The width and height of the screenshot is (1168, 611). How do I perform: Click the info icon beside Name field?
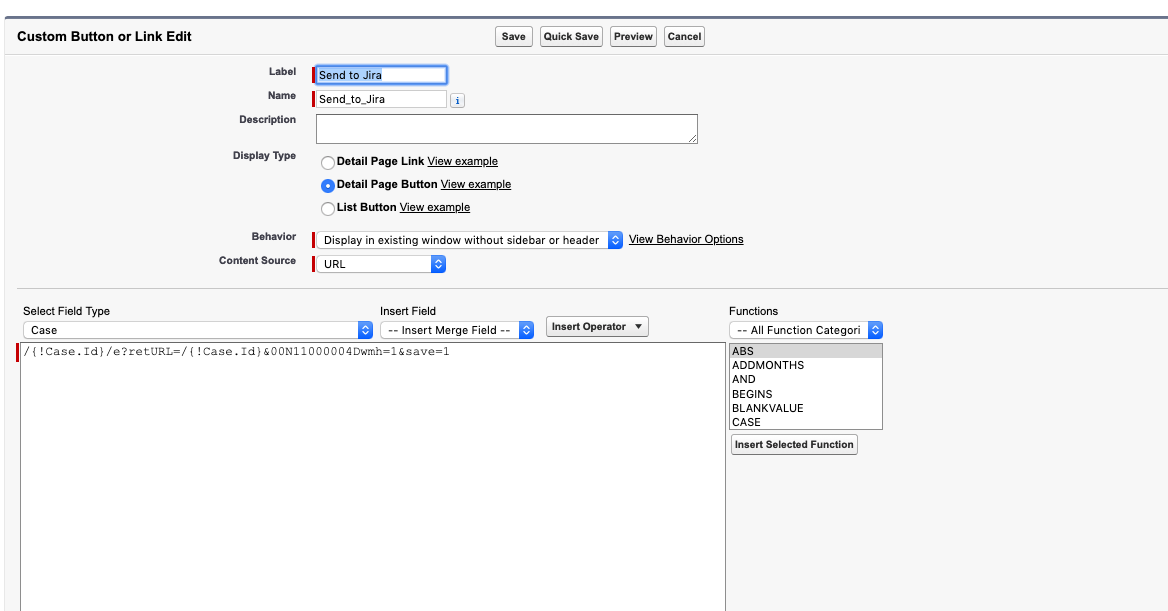point(457,100)
